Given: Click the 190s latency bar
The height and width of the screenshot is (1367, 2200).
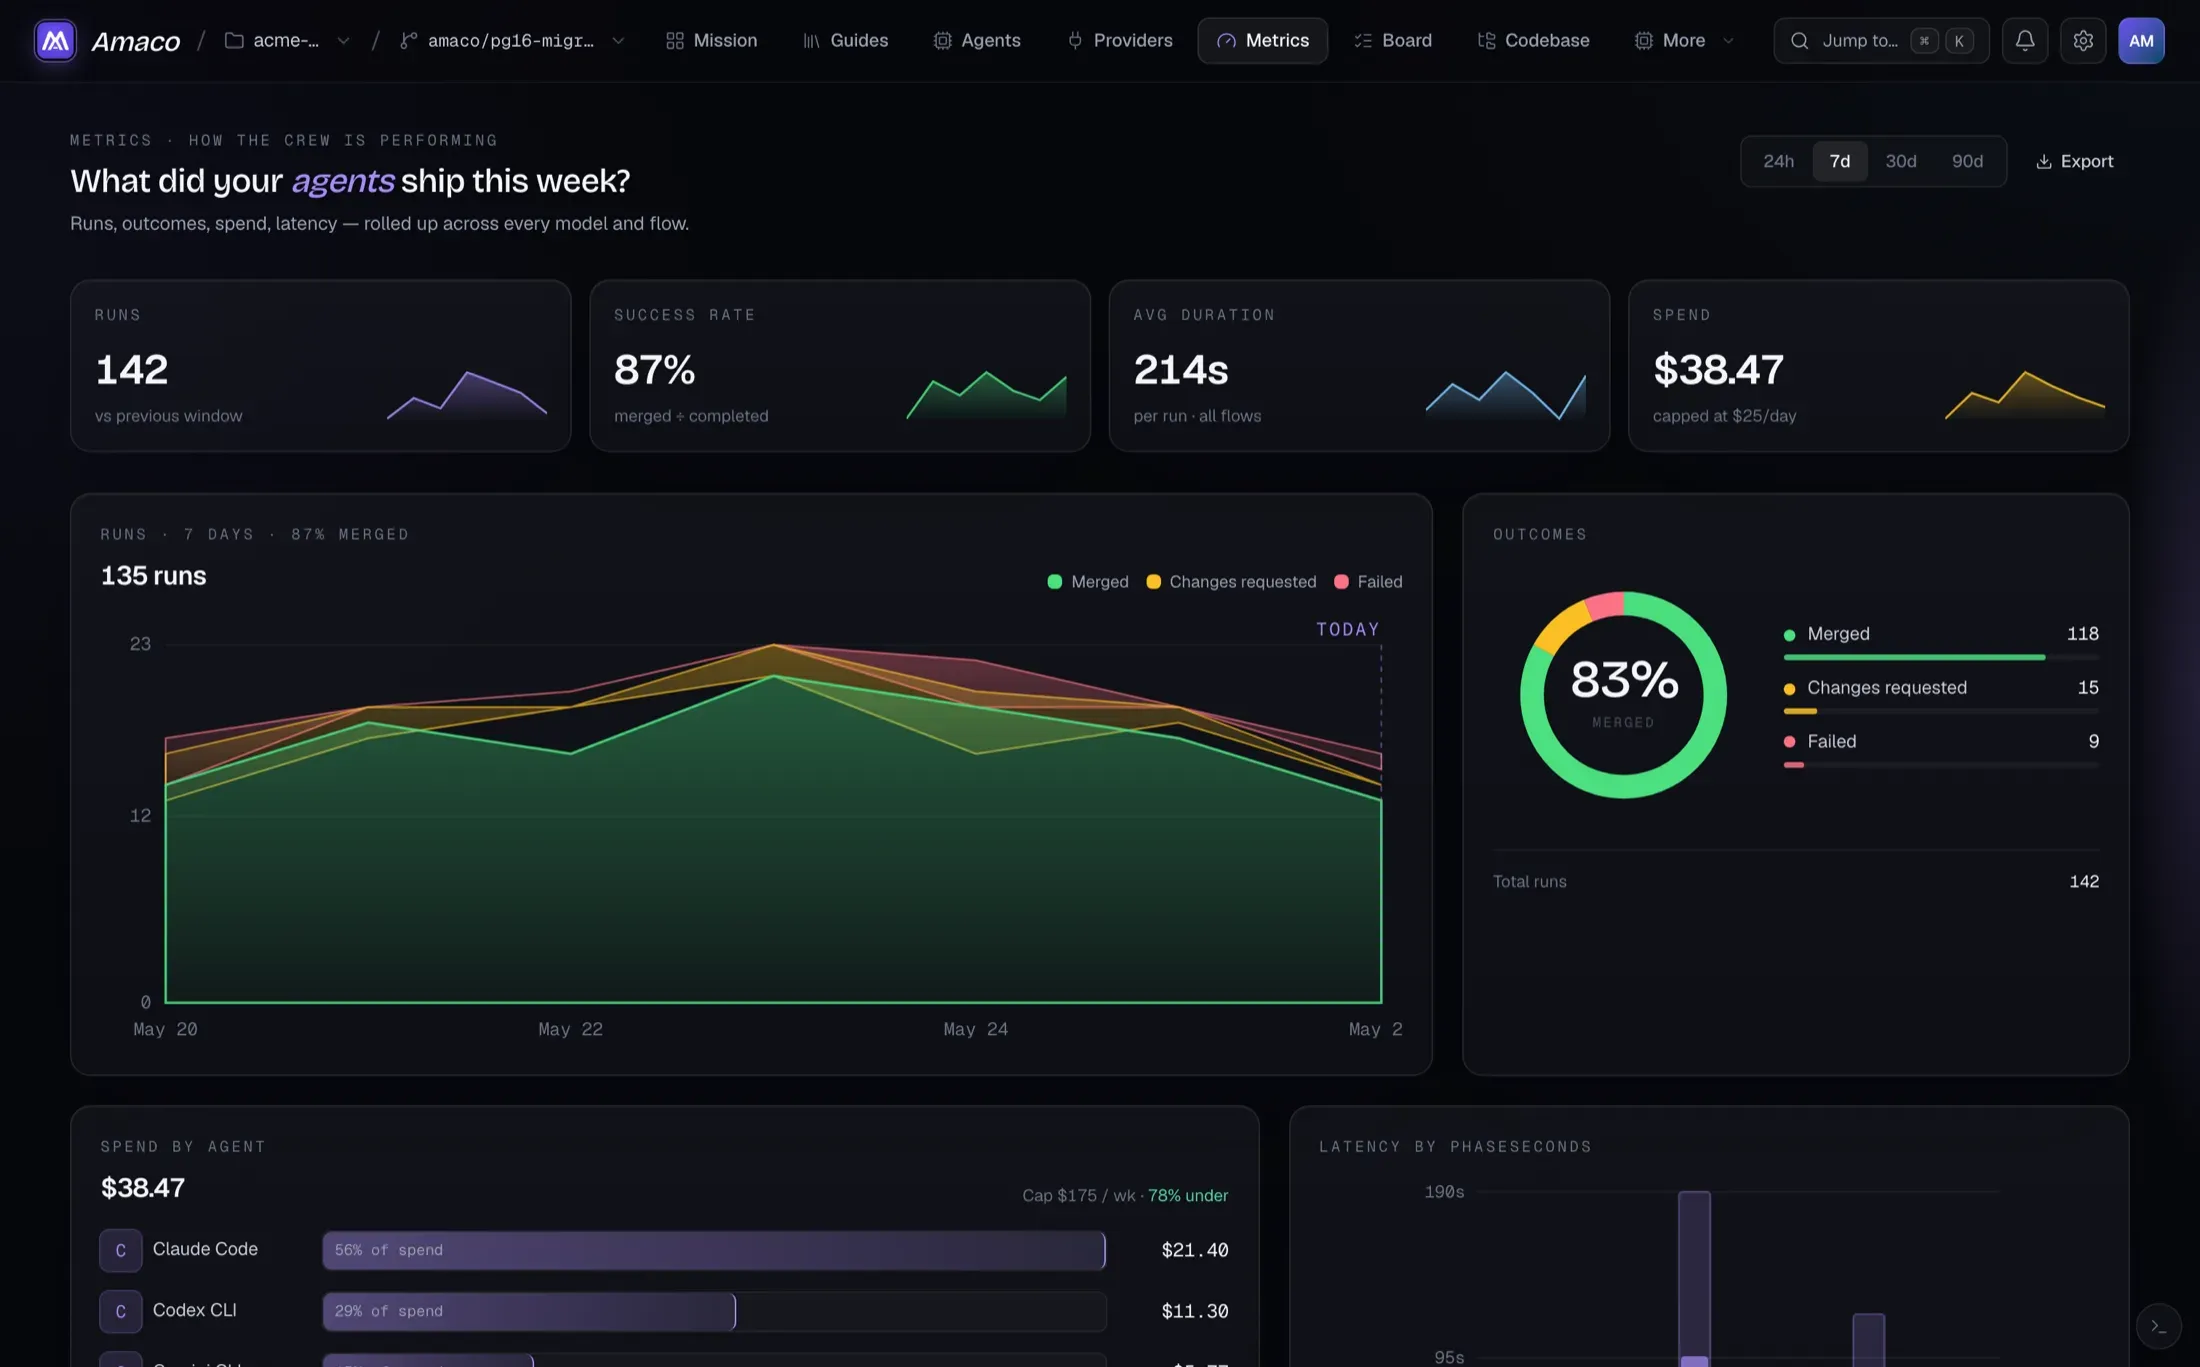Looking at the screenshot, I should (x=1694, y=1278).
